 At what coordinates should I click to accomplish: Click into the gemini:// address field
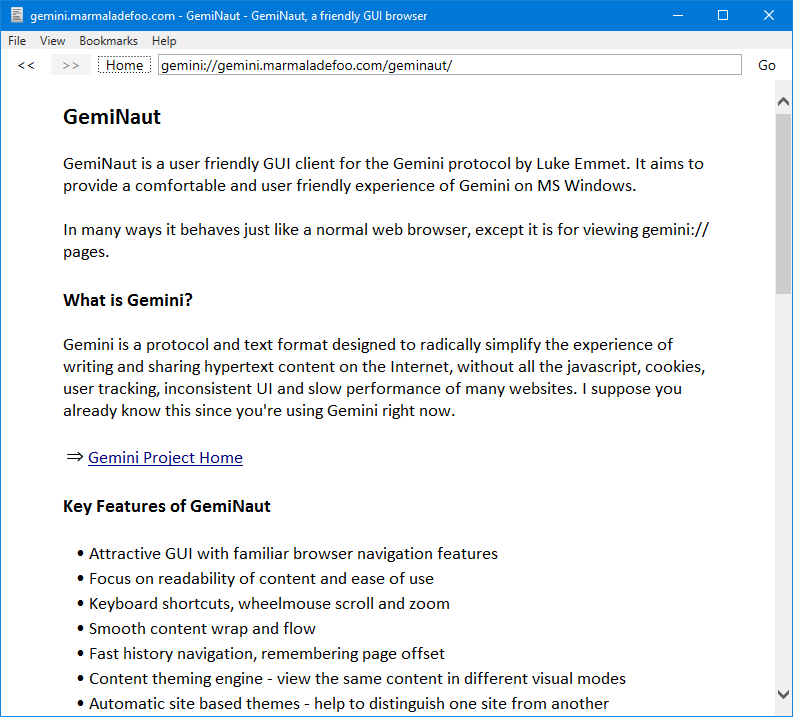click(x=449, y=65)
